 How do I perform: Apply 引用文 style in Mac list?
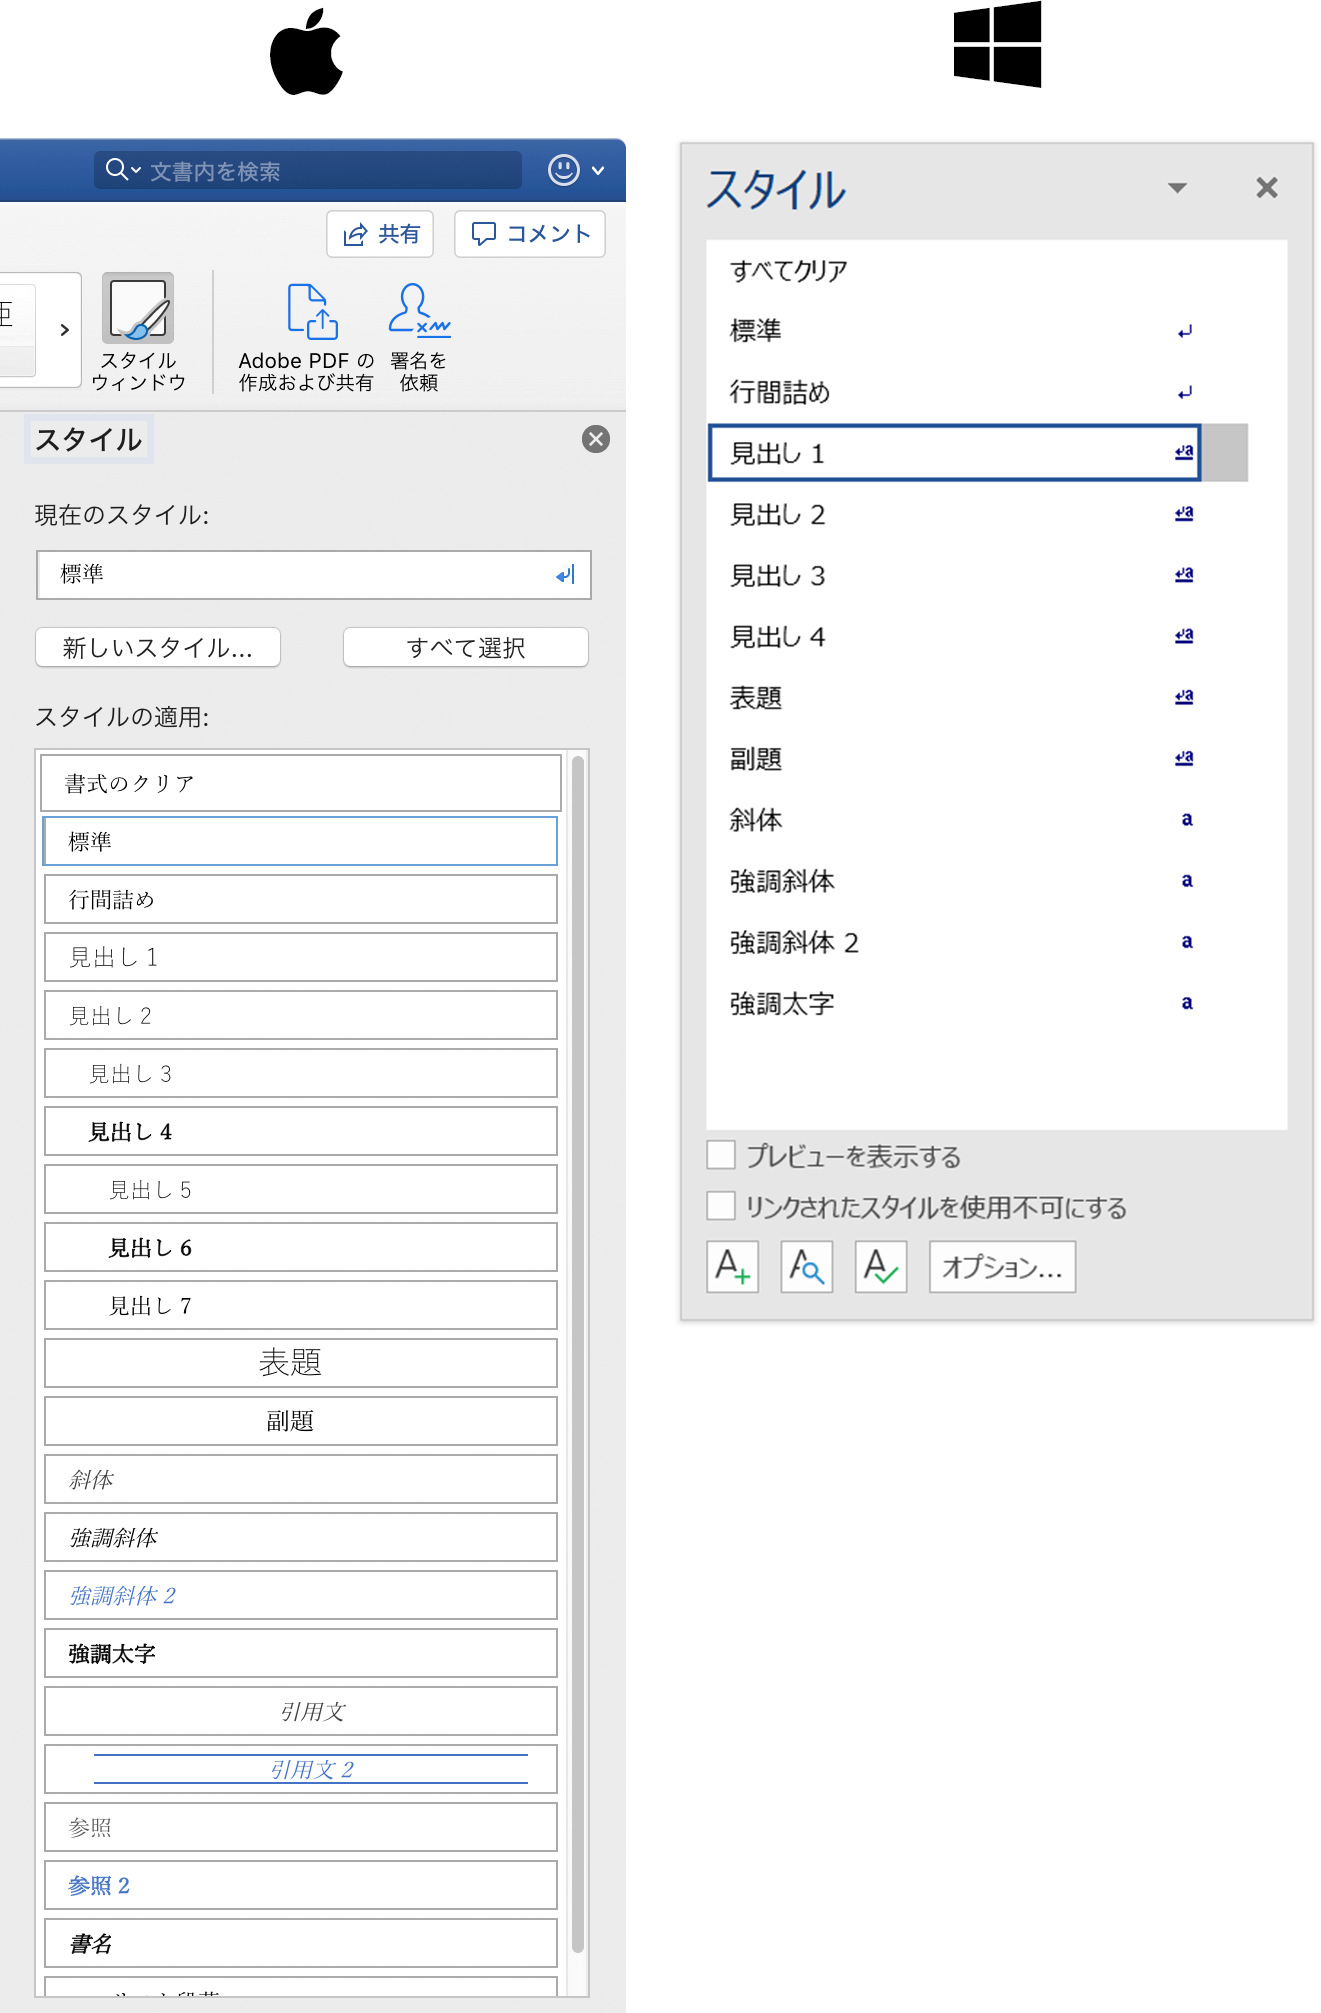[x=301, y=1711]
